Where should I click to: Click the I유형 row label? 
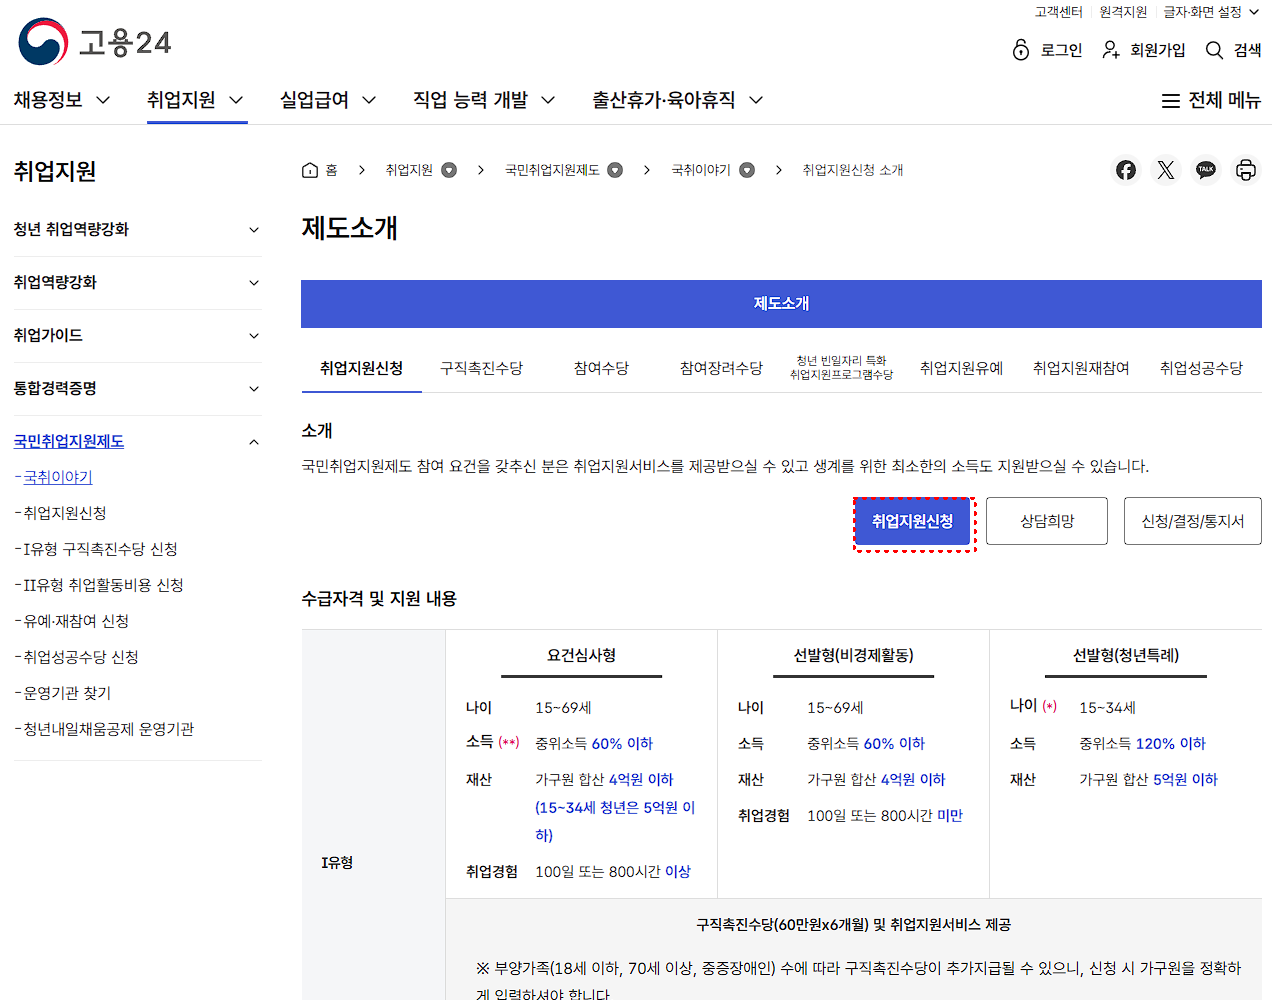pyautogui.click(x=337, y=863)
